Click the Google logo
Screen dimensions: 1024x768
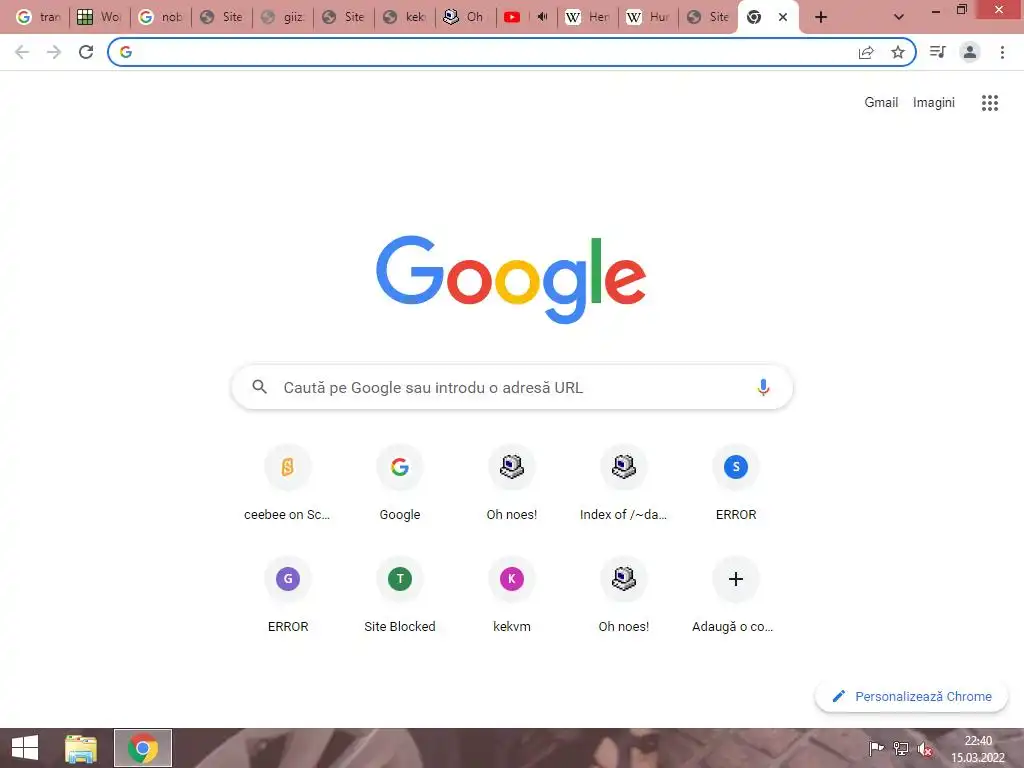[x=511, y=279]
